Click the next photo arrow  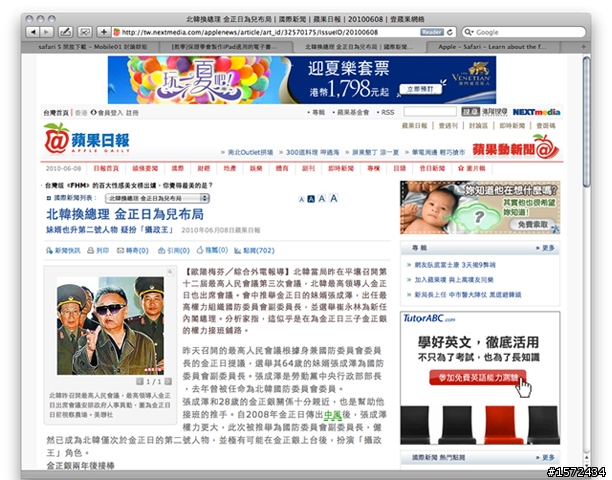click(168, 382)
